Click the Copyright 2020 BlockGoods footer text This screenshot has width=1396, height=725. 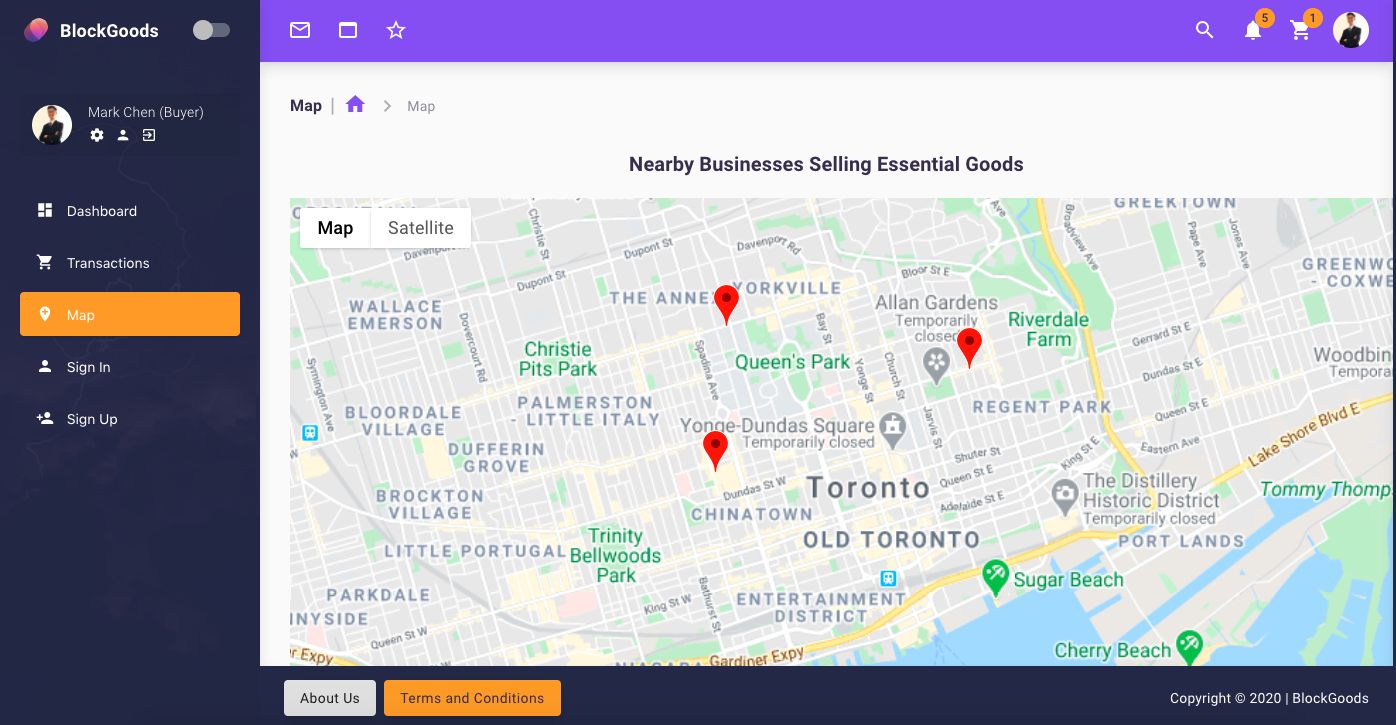(x=1269, y=698)
